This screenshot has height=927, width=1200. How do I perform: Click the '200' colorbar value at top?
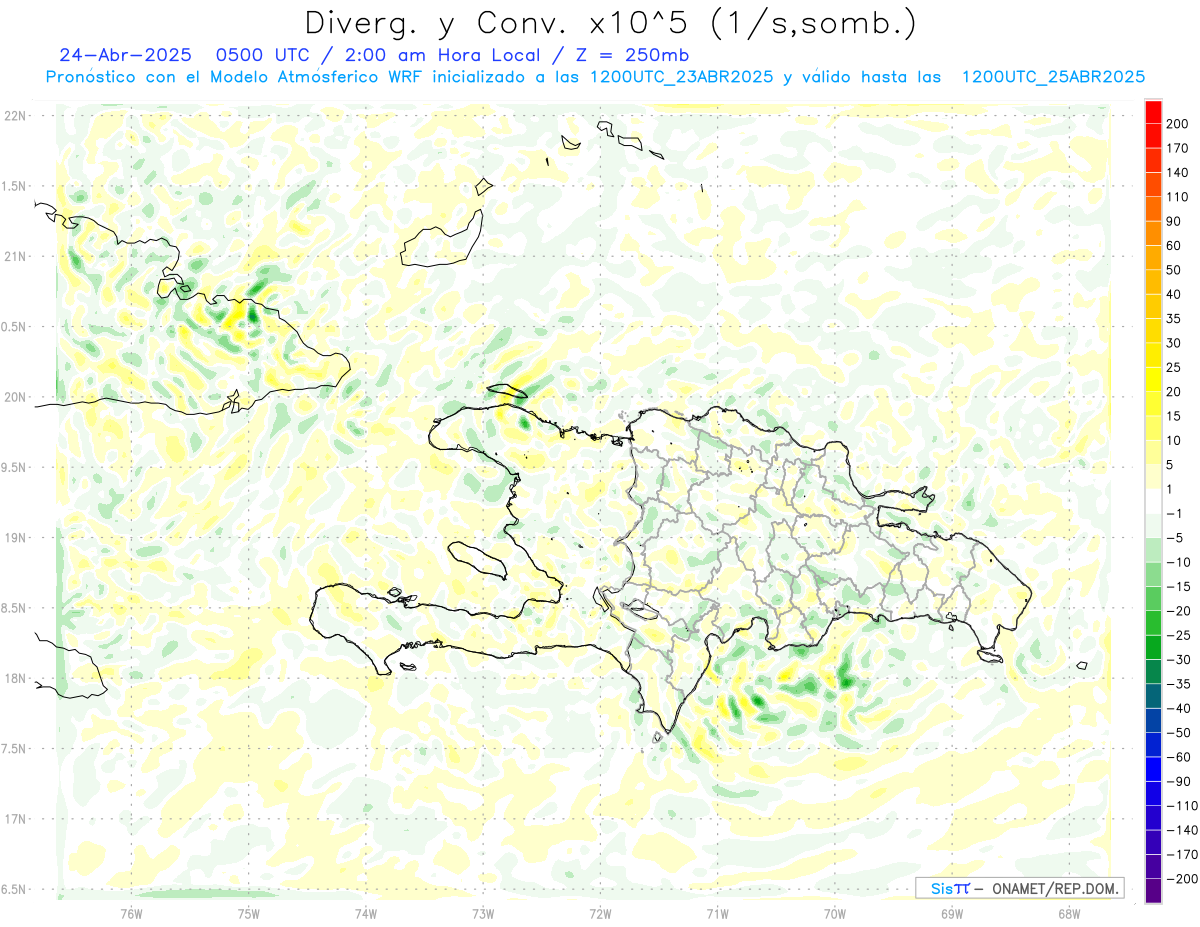point(1177,124)
